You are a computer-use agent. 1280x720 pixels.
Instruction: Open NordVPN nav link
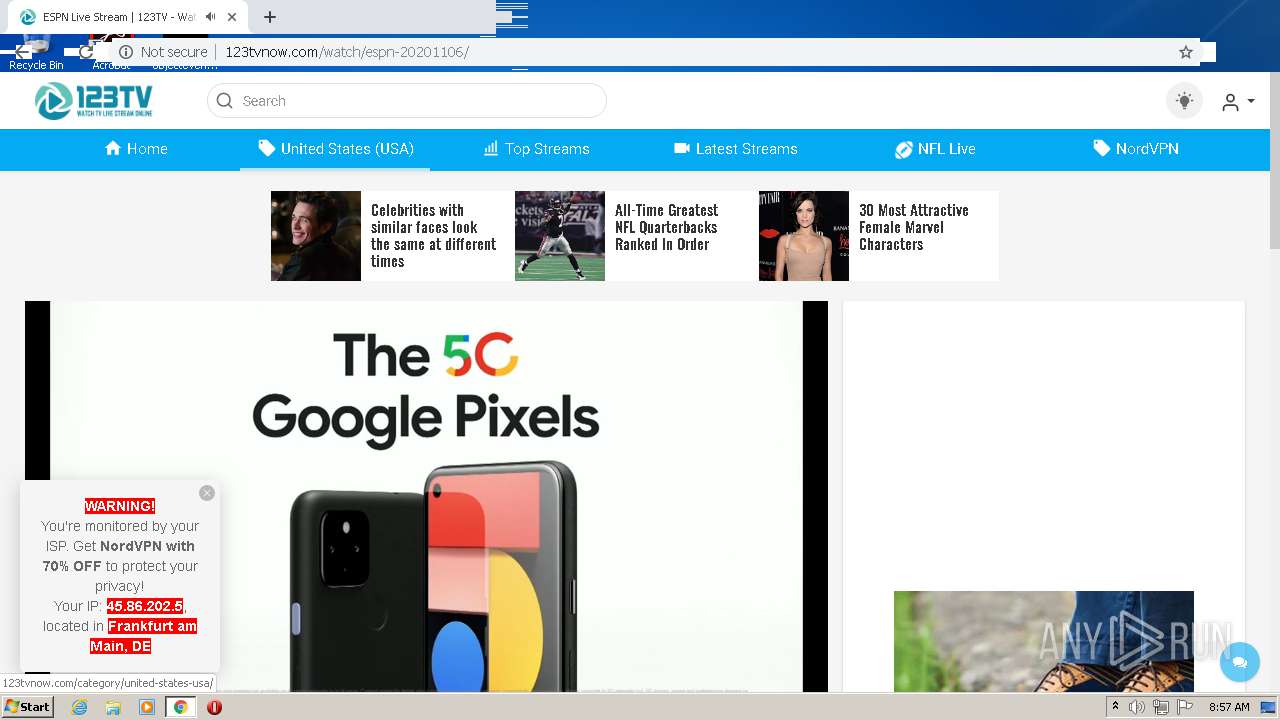pyautogui.click(x=1136, y=149)
